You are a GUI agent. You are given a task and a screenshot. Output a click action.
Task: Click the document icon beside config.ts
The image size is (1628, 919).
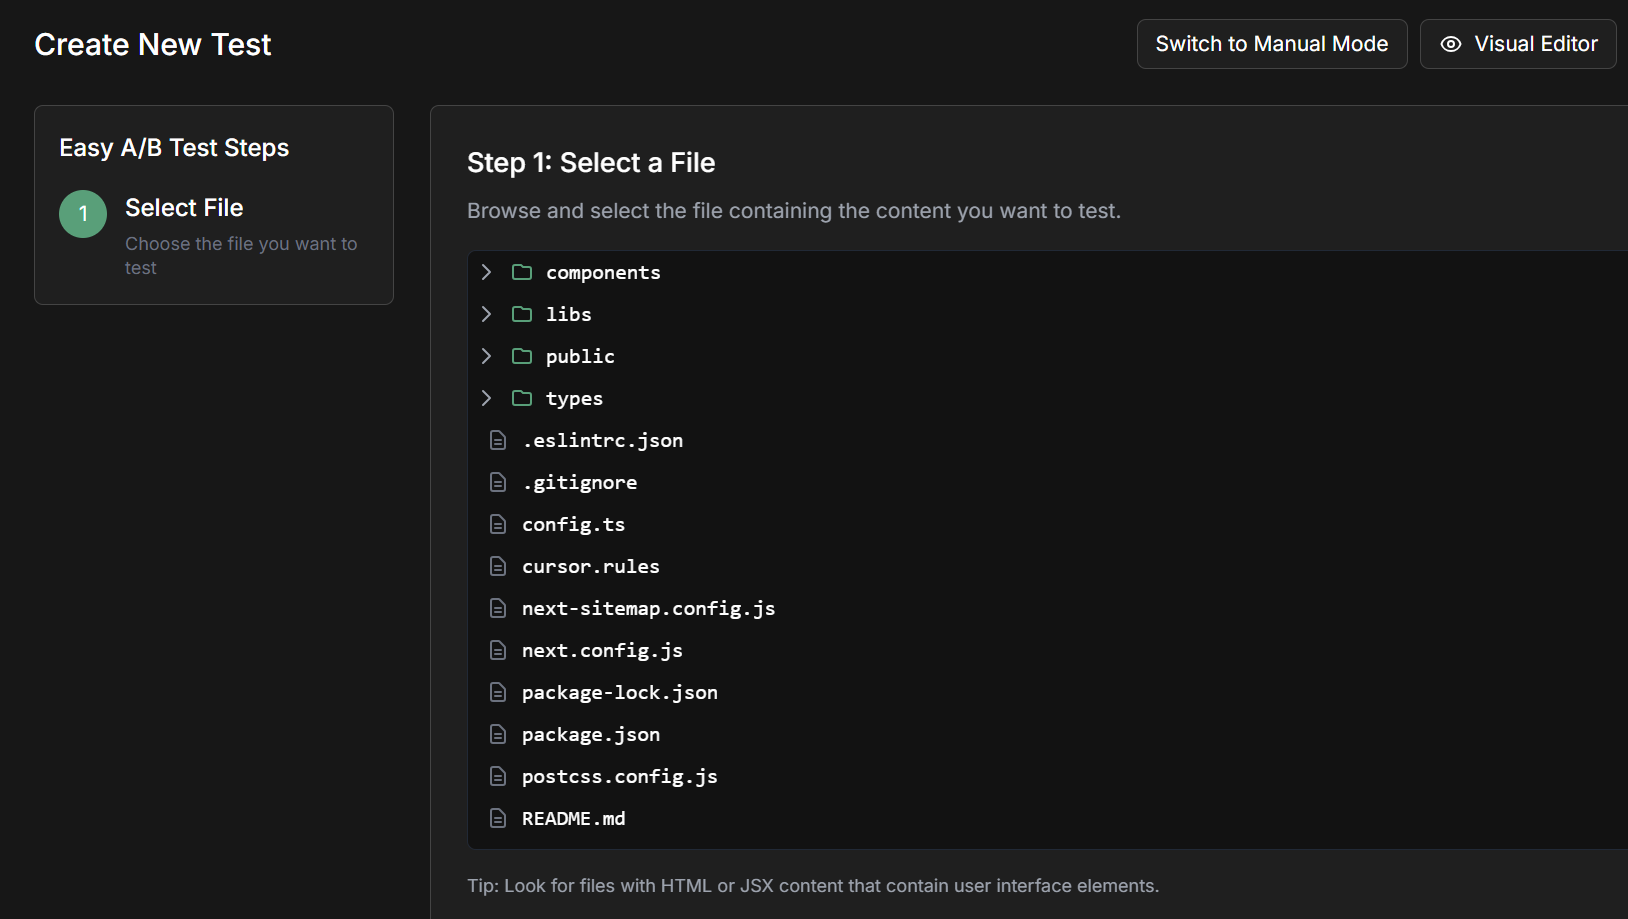pyautogui.click(x=498, y=523)
